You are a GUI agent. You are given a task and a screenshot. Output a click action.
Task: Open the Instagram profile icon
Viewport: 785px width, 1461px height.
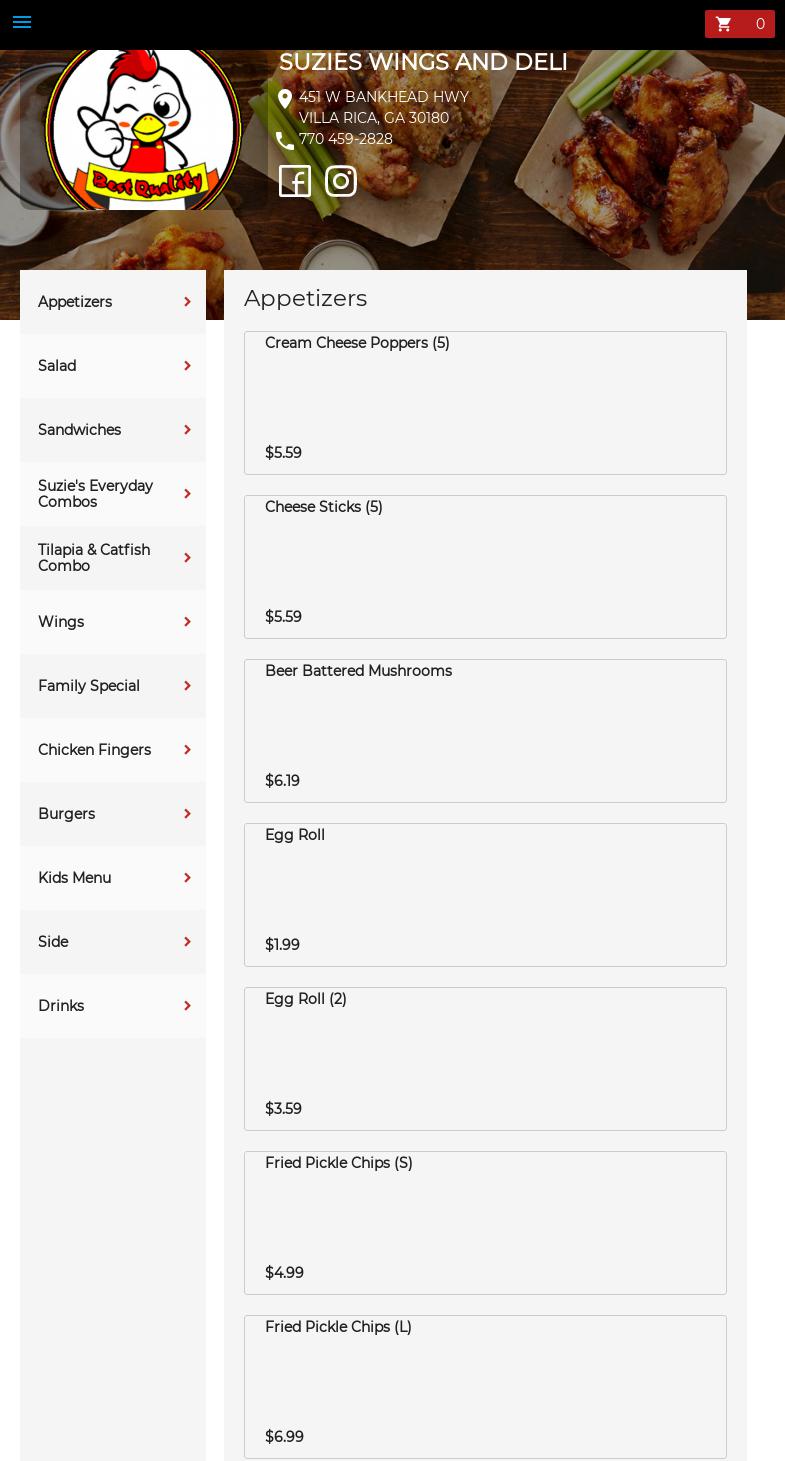tap(341, 181)
